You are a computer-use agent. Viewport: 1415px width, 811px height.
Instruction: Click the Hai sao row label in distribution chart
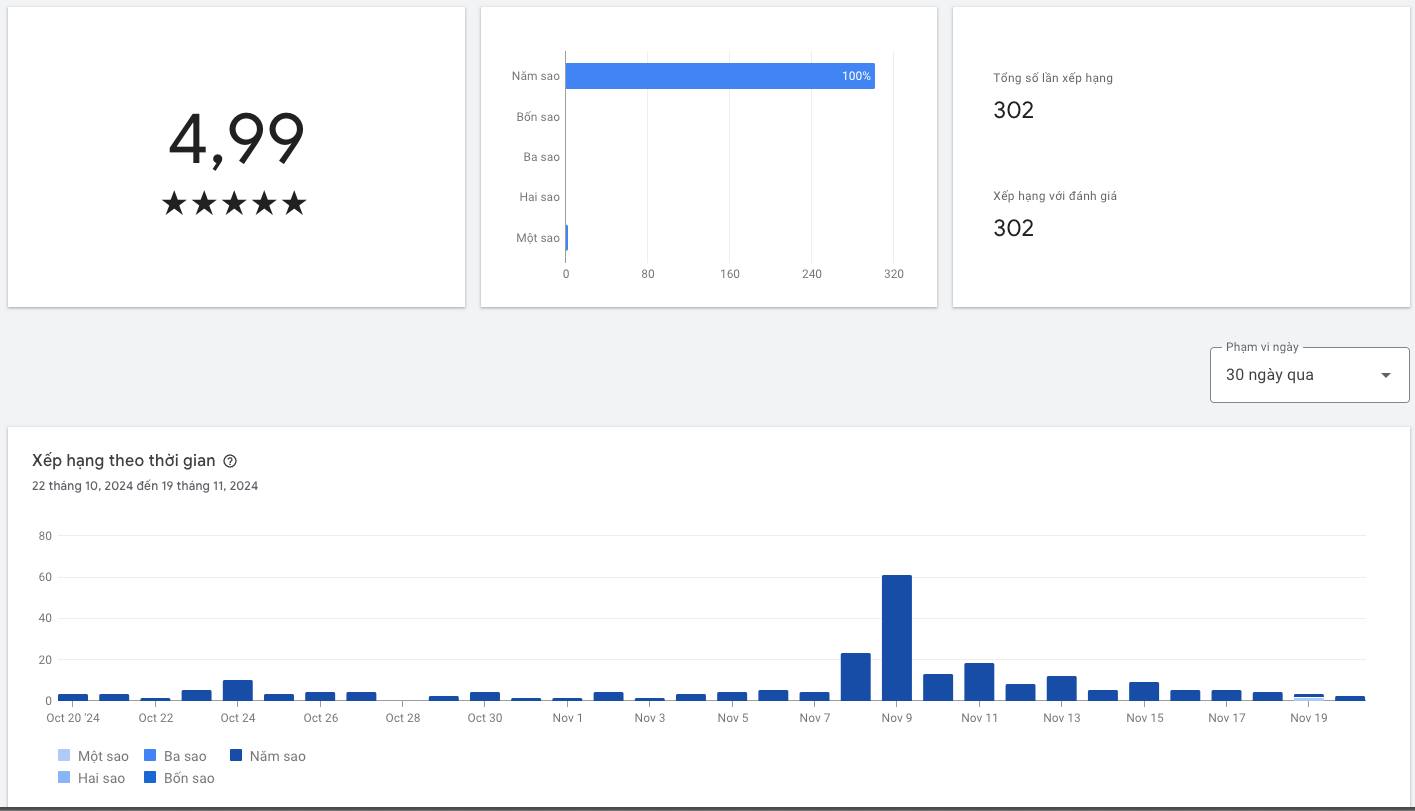point(540,197)
